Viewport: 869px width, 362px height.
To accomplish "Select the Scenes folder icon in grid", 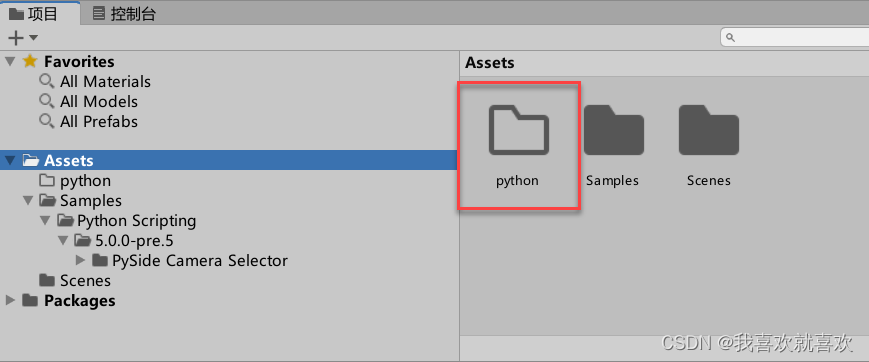I will [709, 131].
